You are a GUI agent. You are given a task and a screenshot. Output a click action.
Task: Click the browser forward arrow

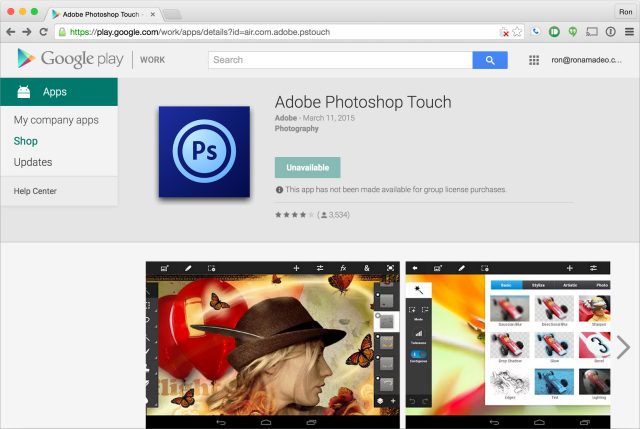pos(27,32)
